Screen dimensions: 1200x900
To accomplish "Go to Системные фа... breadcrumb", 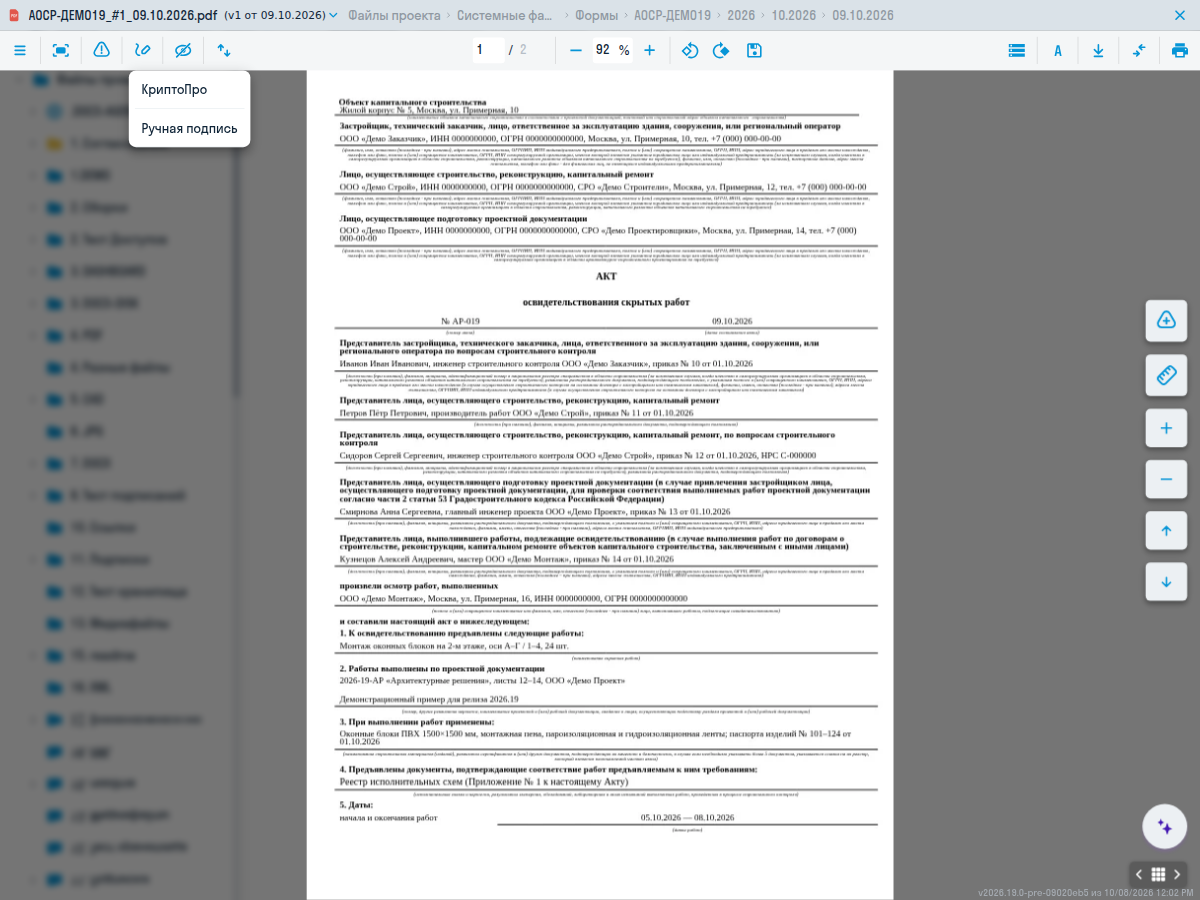I will pos(503,16).
